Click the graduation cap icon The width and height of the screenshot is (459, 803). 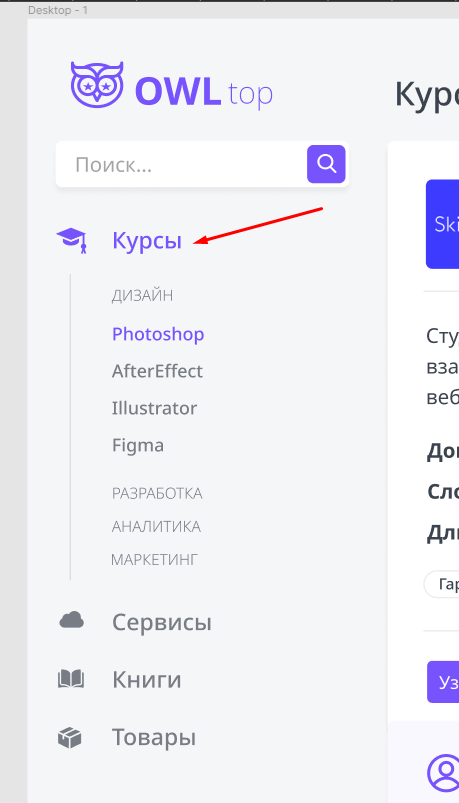point(72,240)
